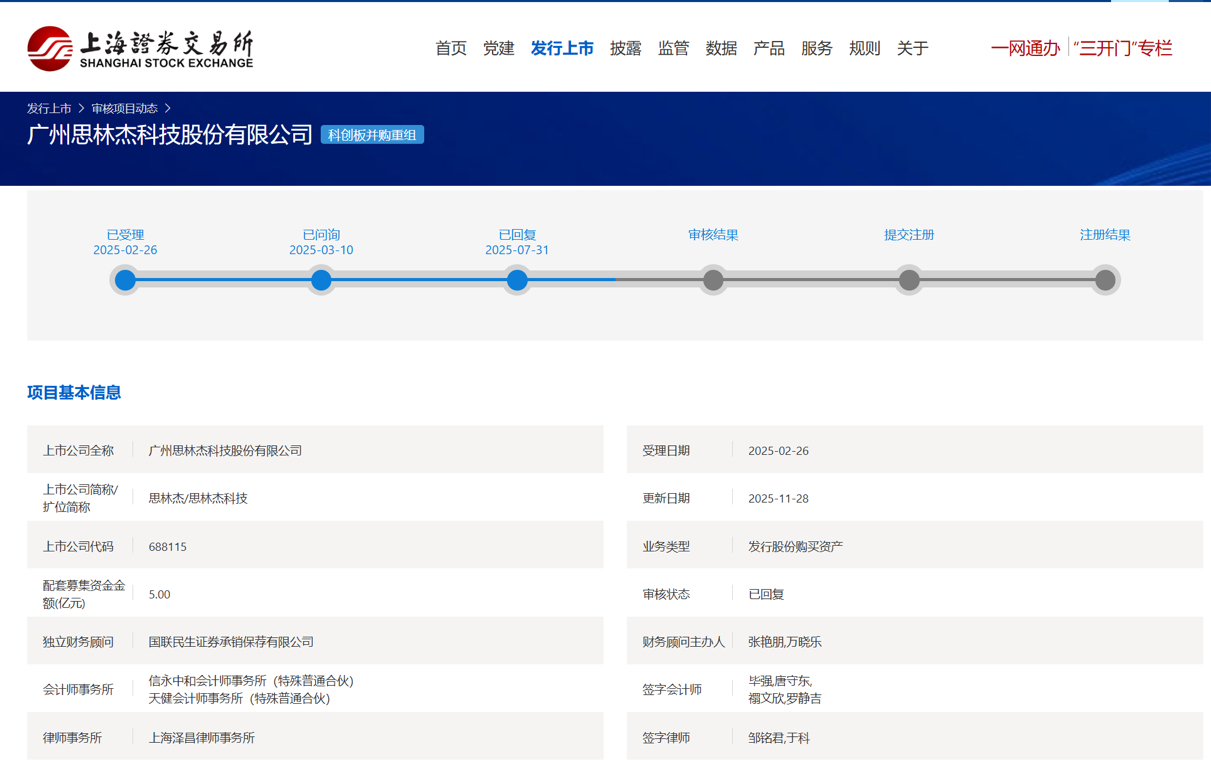This screenshot has width=1211, height=768.
Task: Click the page title 广州思林杰科技股份有限公司
Action: click(x=170, y=135)
